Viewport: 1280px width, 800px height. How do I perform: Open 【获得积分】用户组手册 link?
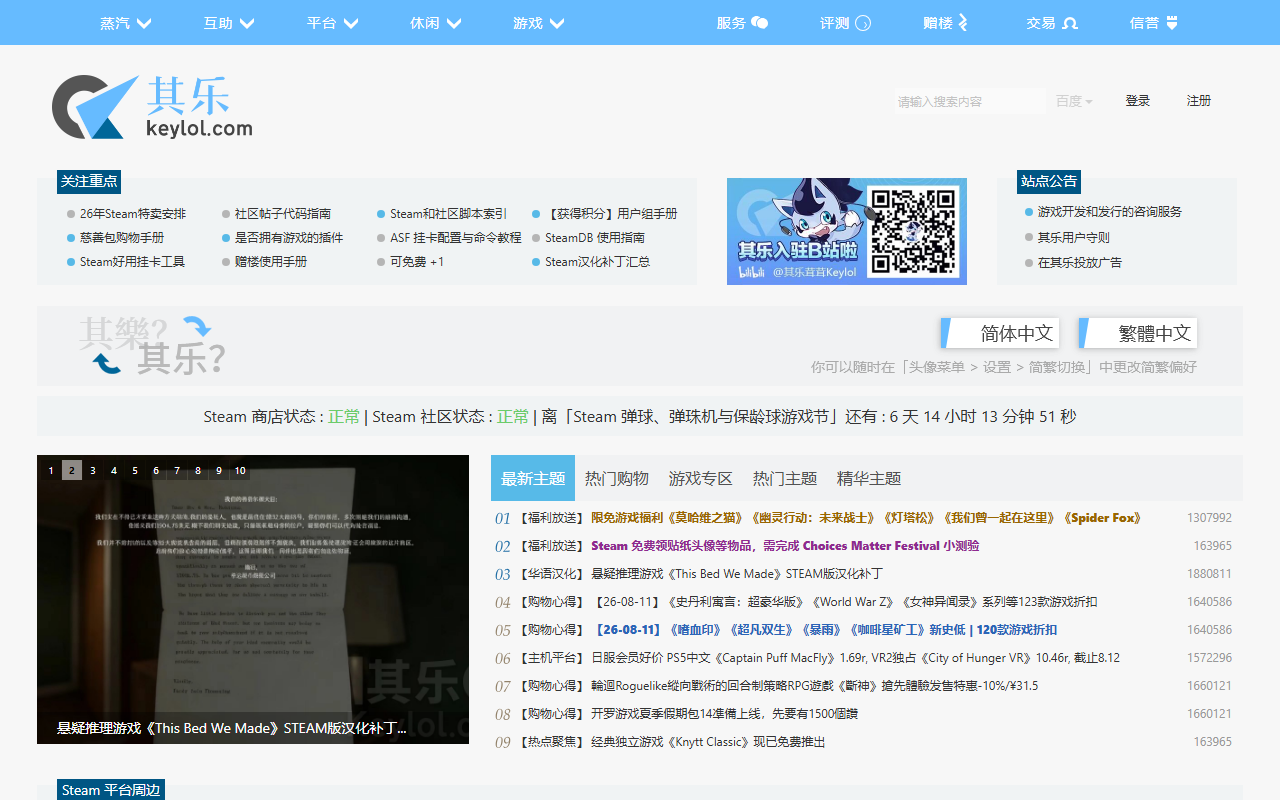pyautogui.click(x=611, y=214)
